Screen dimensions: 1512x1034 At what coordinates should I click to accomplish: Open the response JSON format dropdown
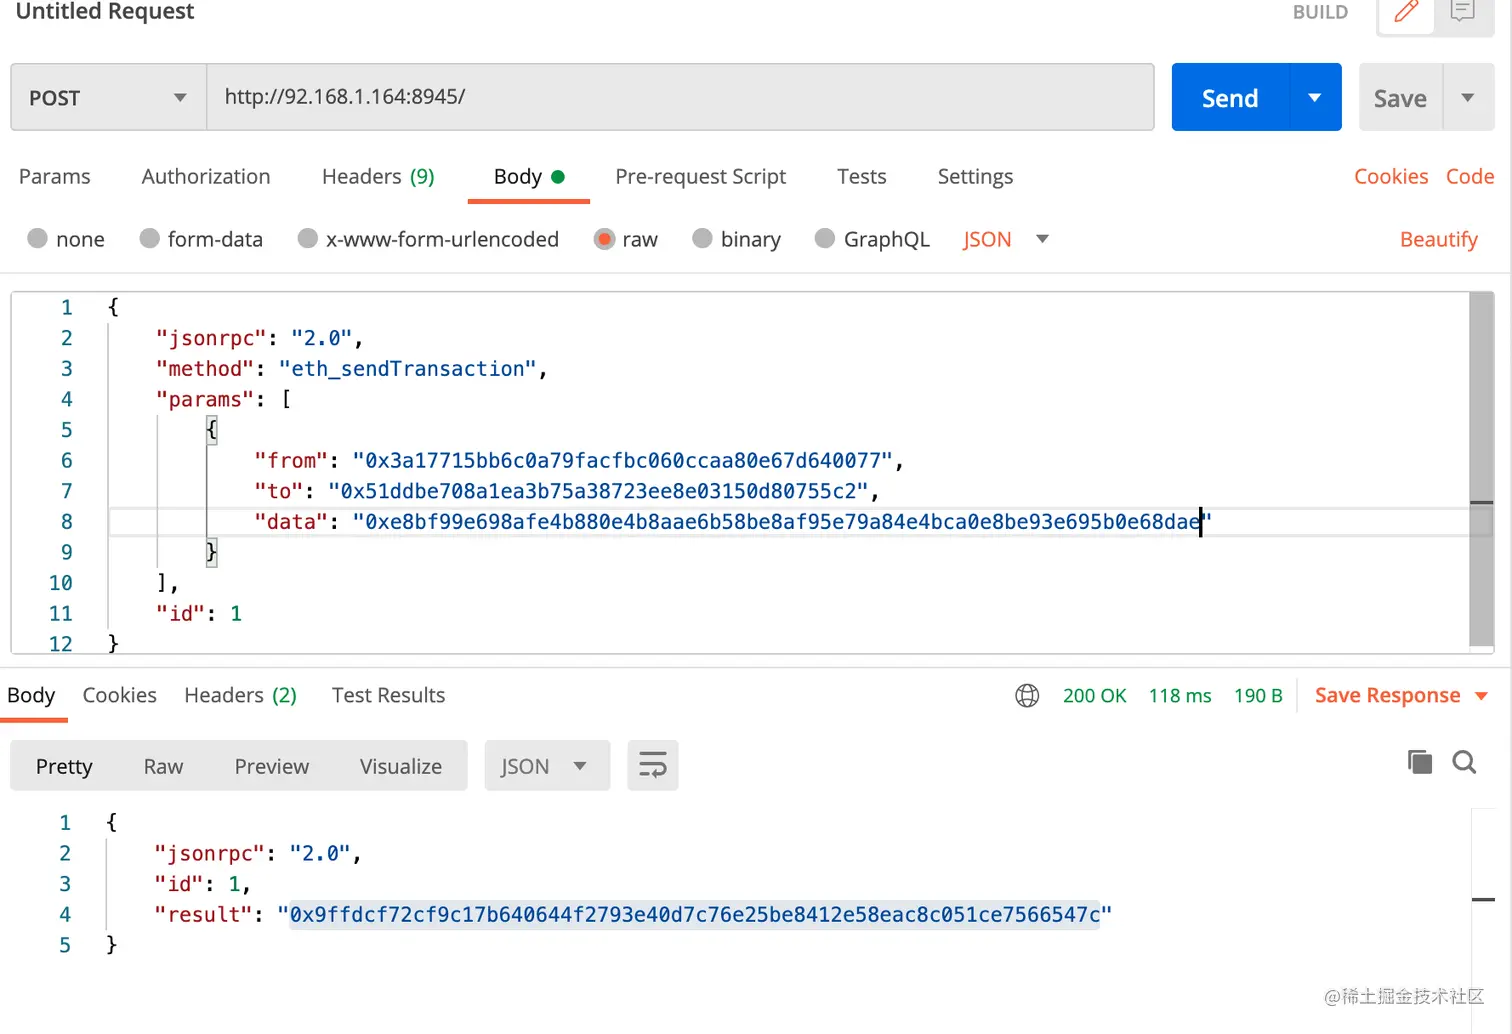pyautogui.click(x=547, y=766)
